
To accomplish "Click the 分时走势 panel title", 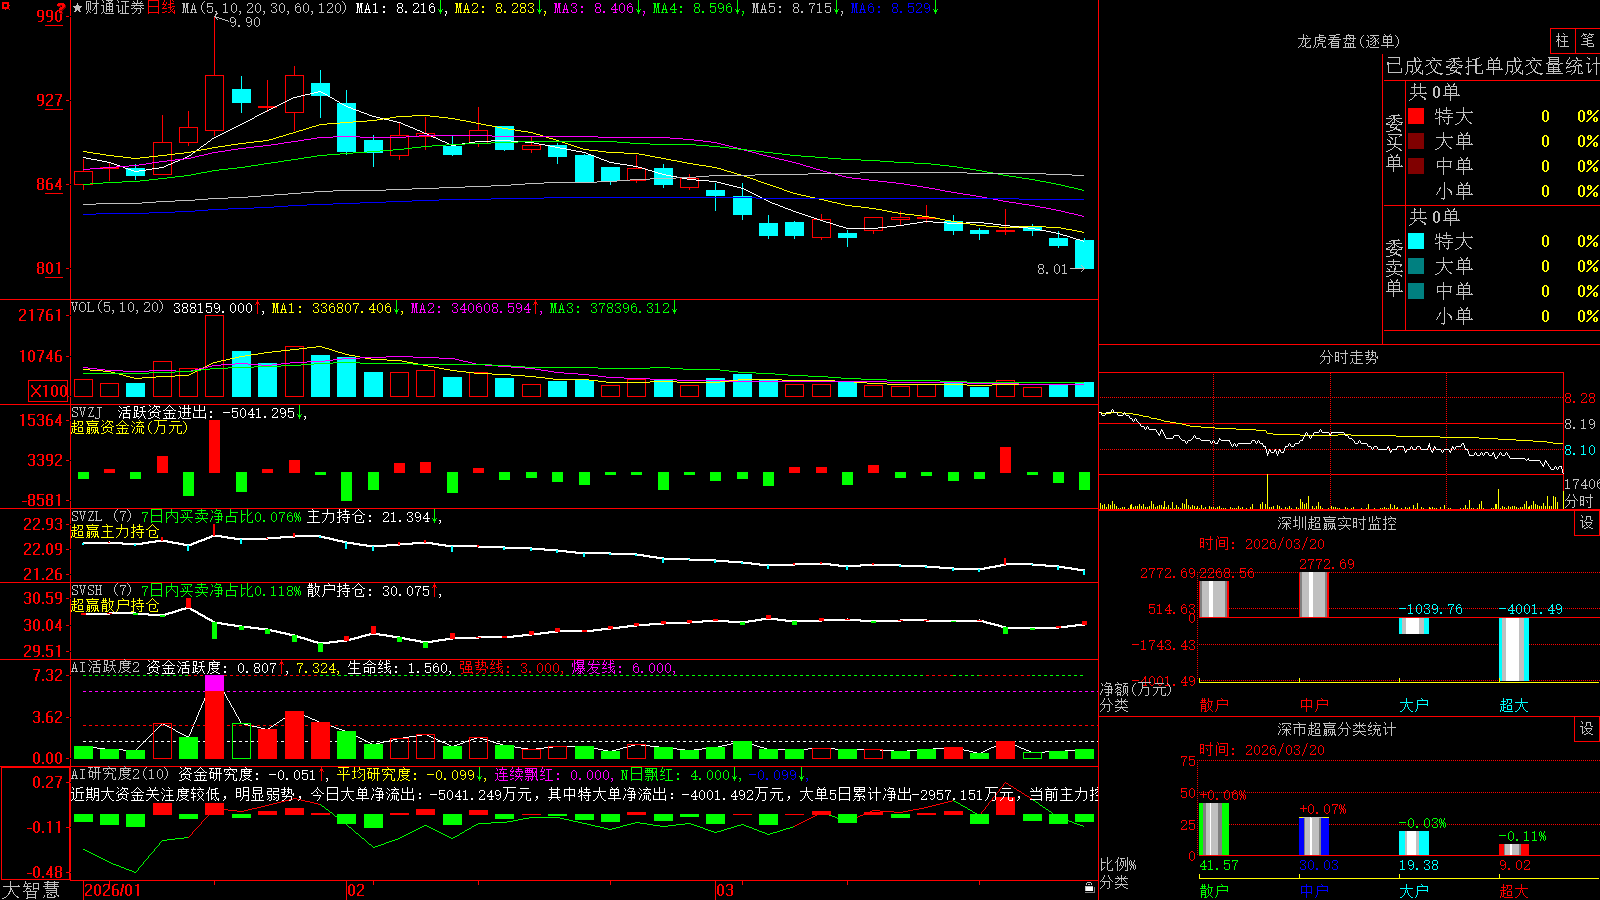I will [x=1349, y=357].
